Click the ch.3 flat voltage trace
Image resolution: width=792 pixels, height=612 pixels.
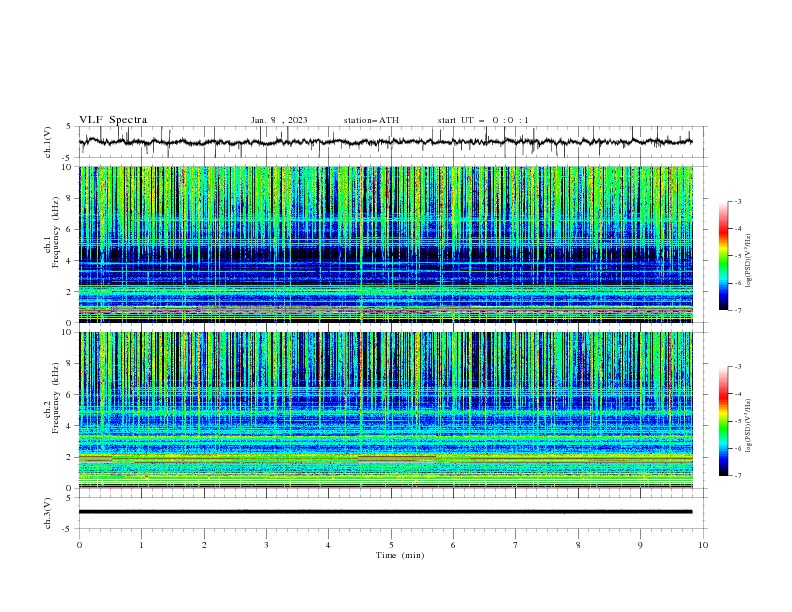point(385,512)
